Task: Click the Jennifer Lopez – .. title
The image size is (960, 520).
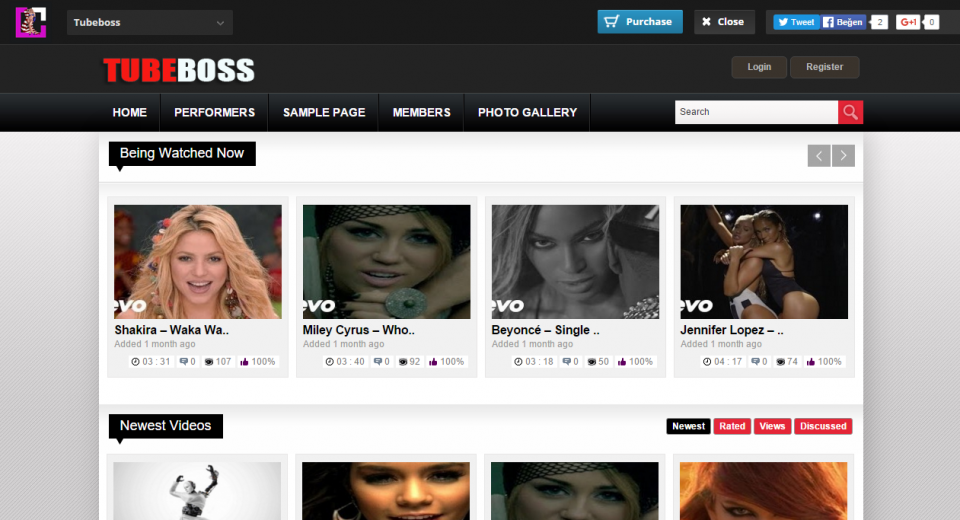Action: point(732,330)
